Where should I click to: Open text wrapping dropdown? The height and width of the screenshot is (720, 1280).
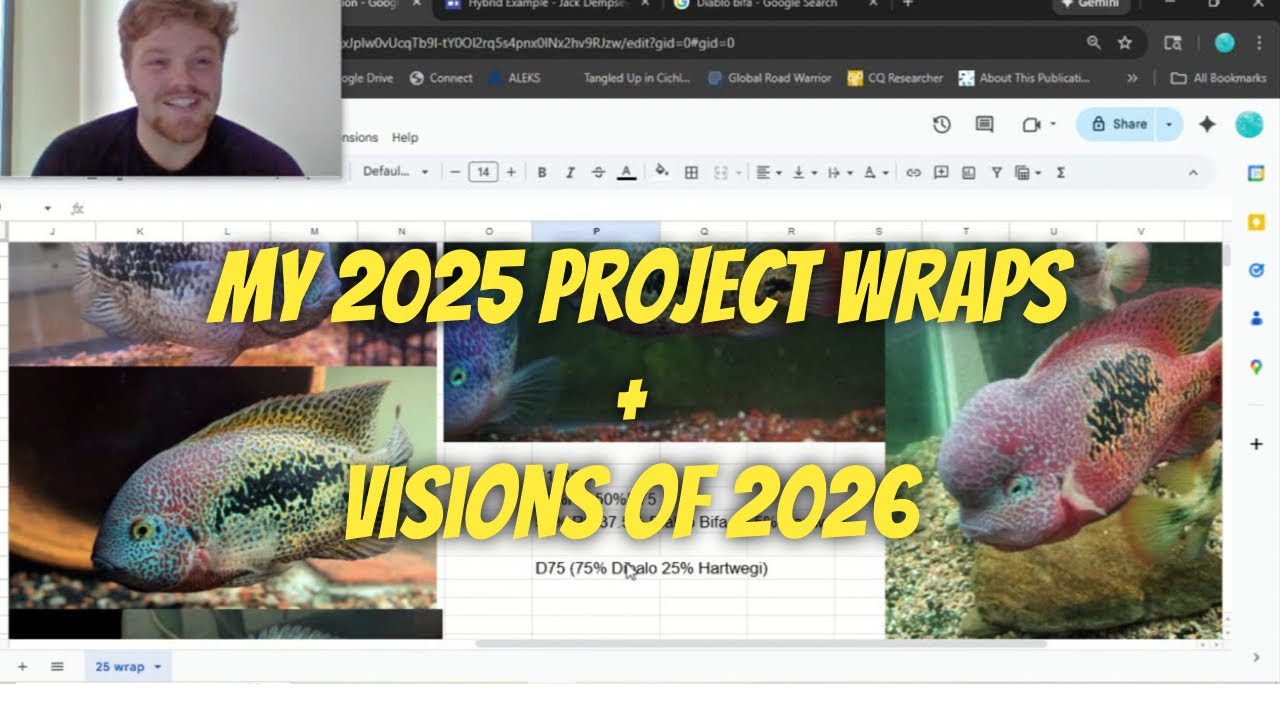(841, 172)
